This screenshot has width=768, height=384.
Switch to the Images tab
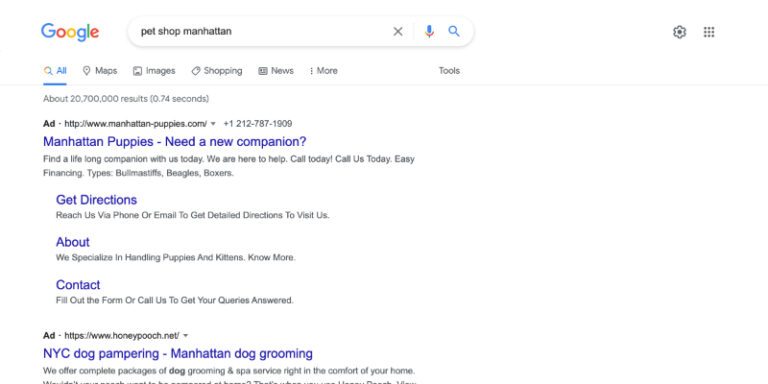tap(154, 71)
